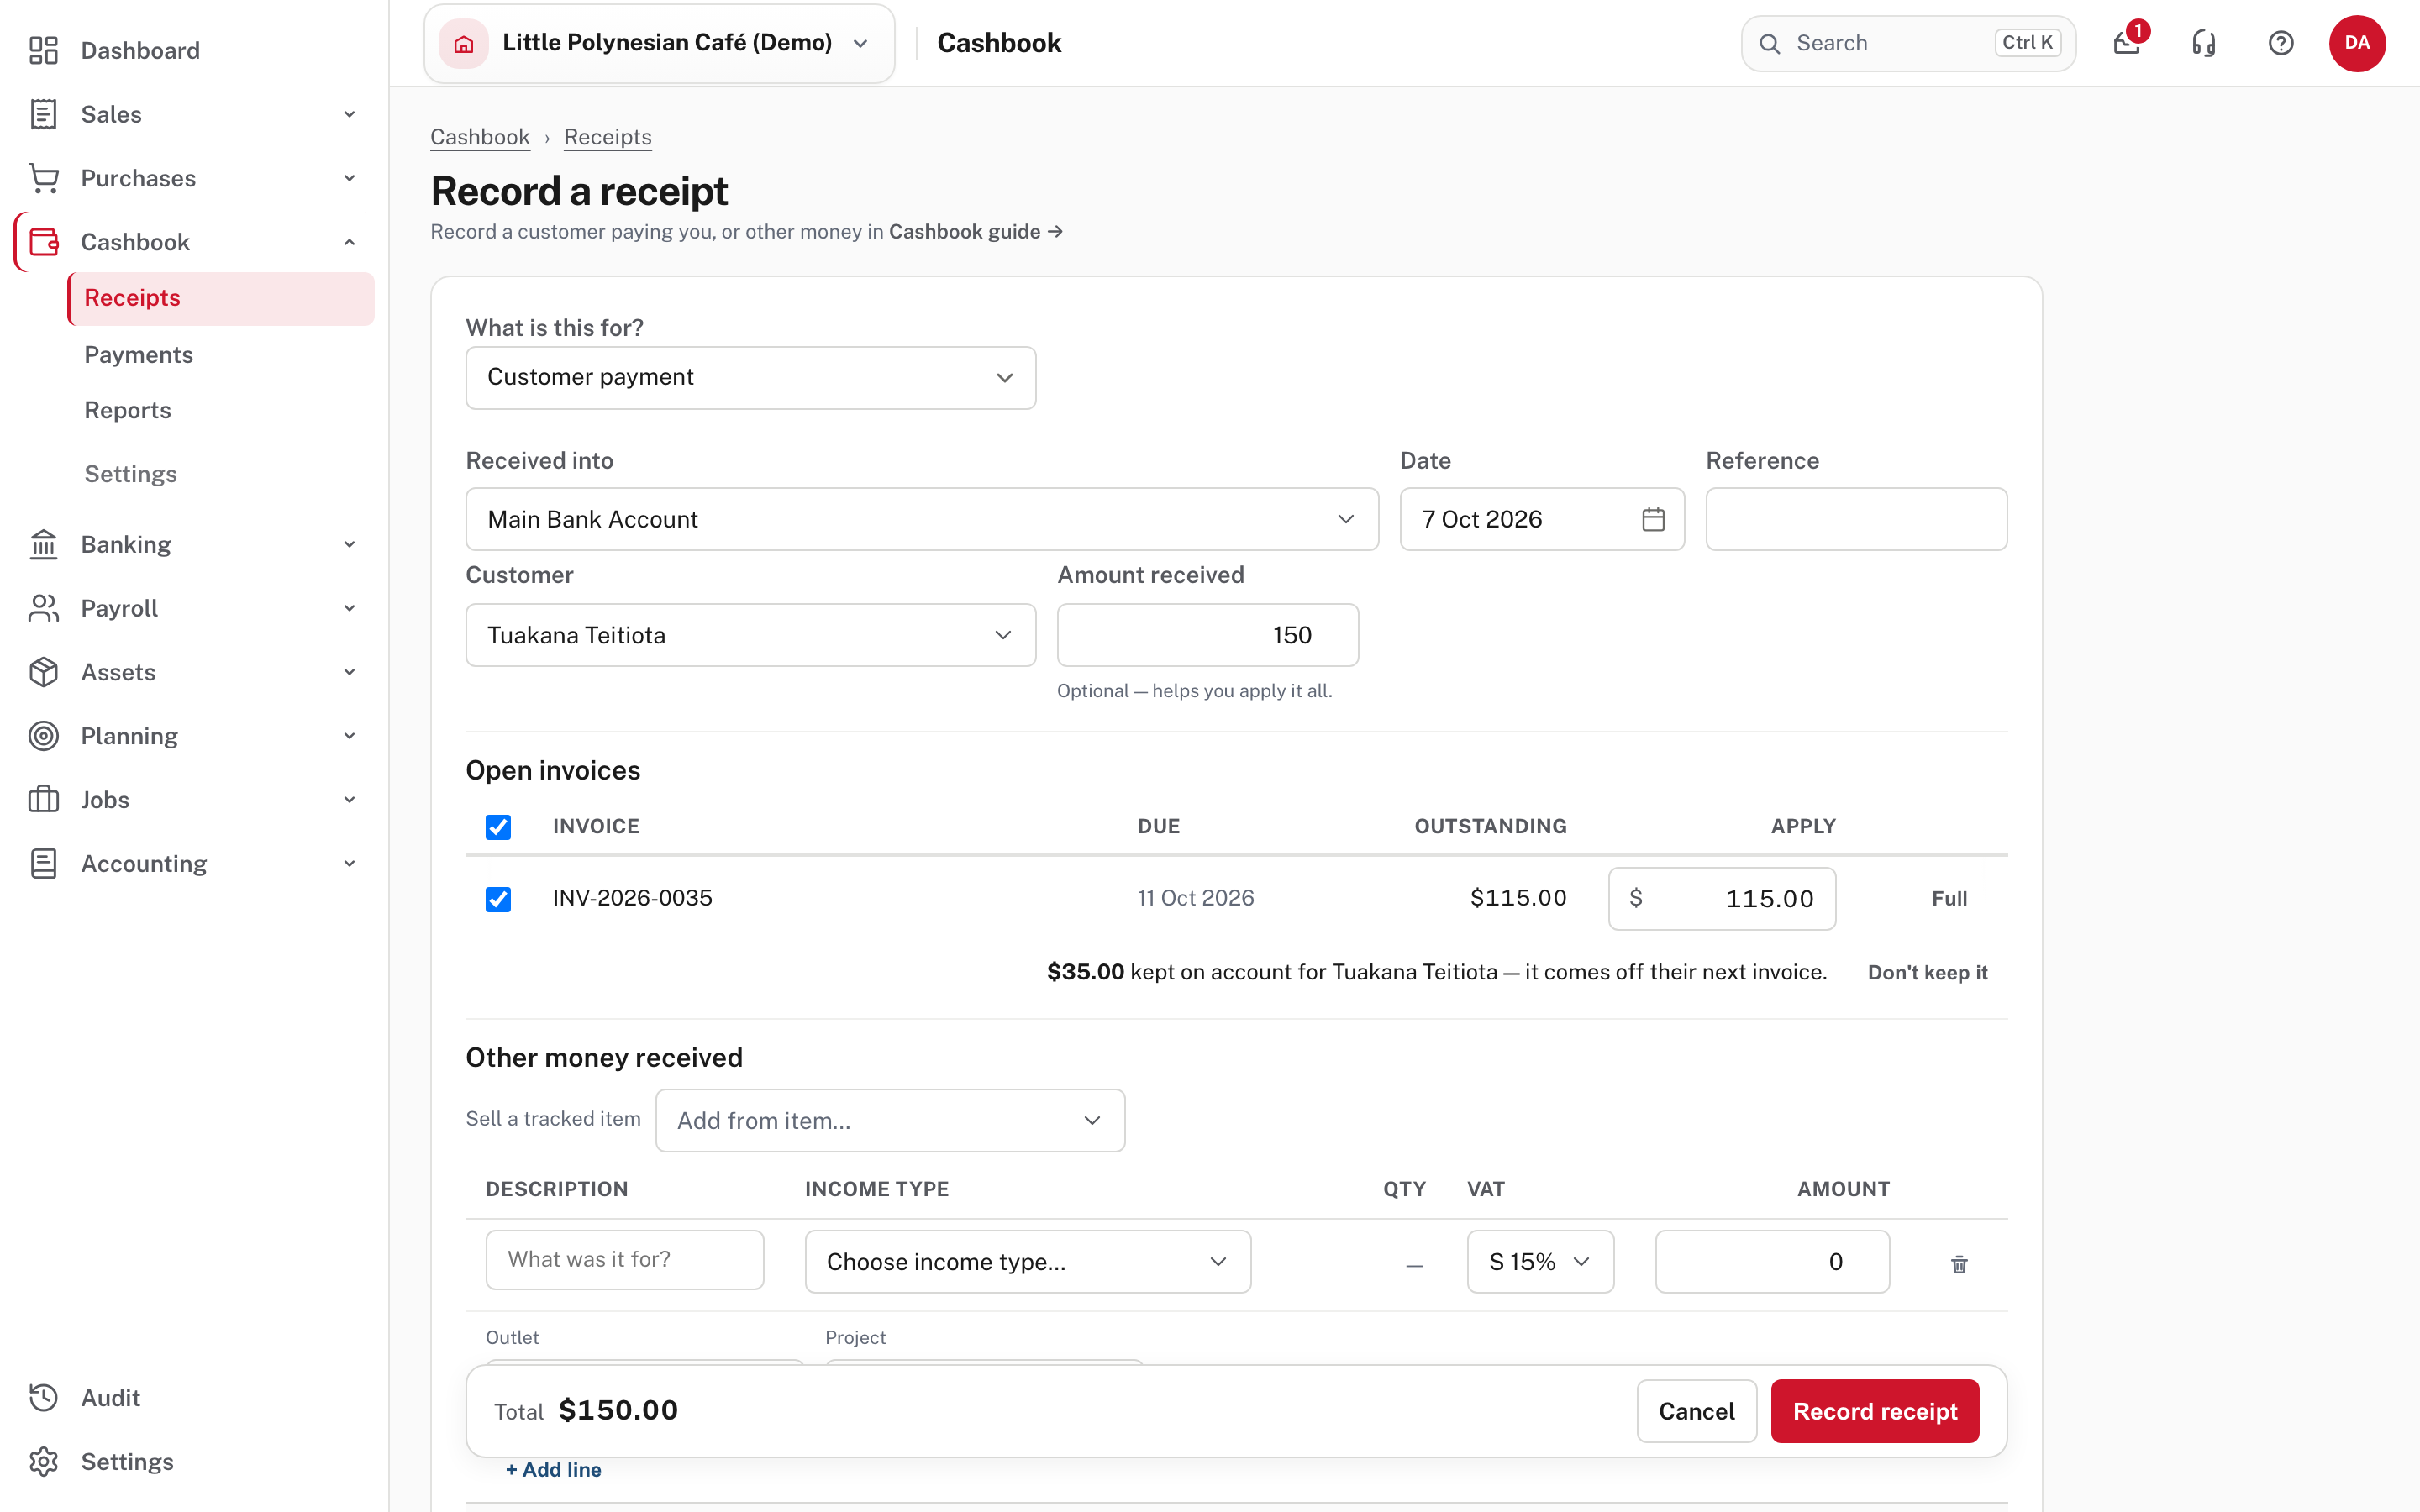
Task: Open the notifications inbox icon
Action: click(x=2127, y=43)
